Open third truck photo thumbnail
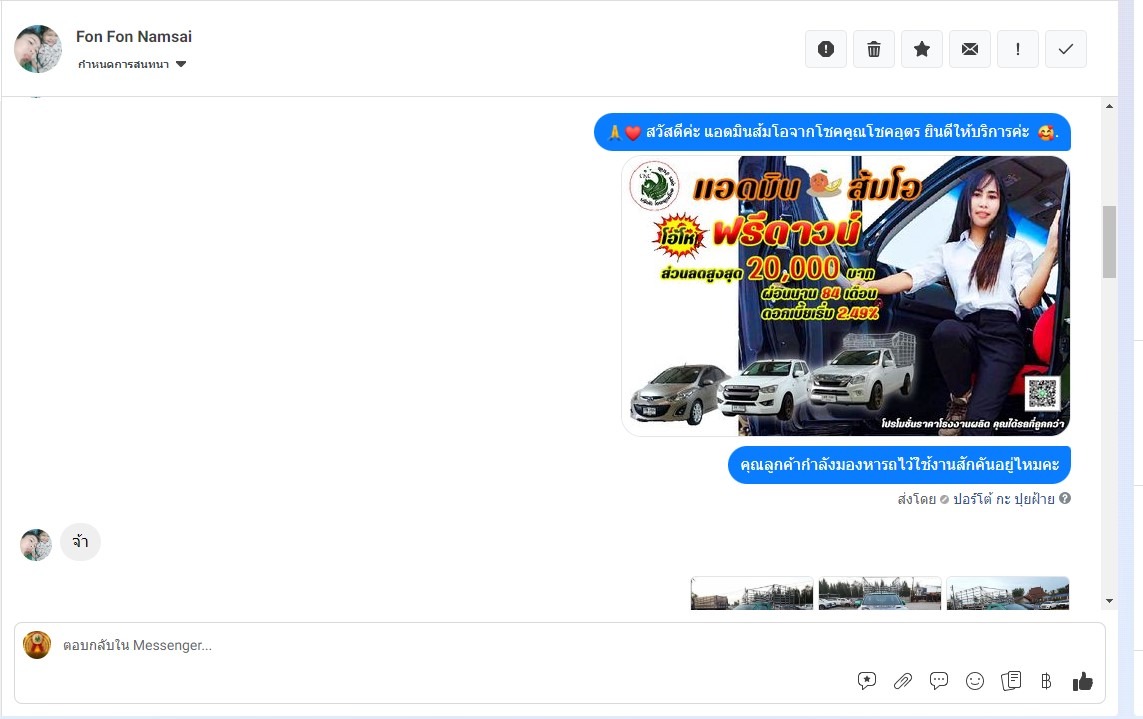The image size is (1143, 719). pyautogui.click(x=1007, y=593)
